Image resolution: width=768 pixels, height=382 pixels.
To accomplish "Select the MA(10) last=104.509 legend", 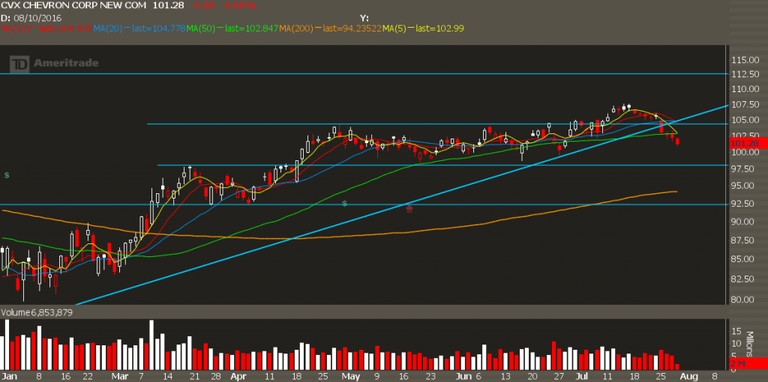I will click(x=47, y=29).
